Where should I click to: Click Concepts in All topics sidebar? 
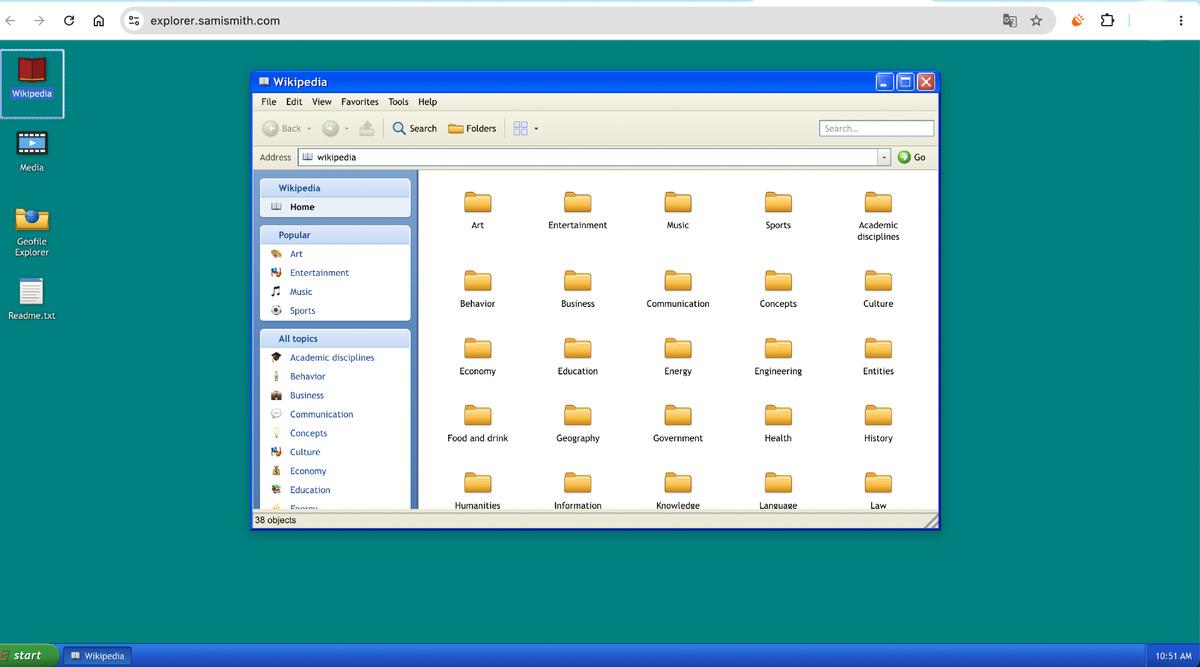[308, 434]
